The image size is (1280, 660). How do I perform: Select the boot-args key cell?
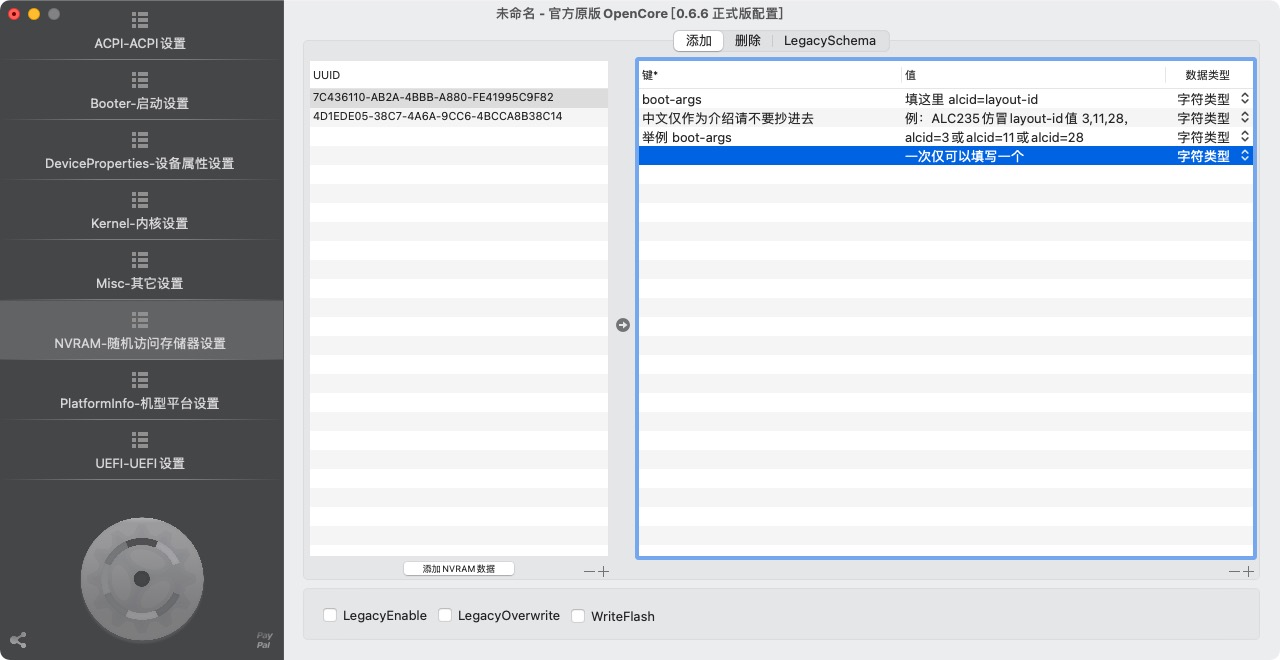coord(770,99)
